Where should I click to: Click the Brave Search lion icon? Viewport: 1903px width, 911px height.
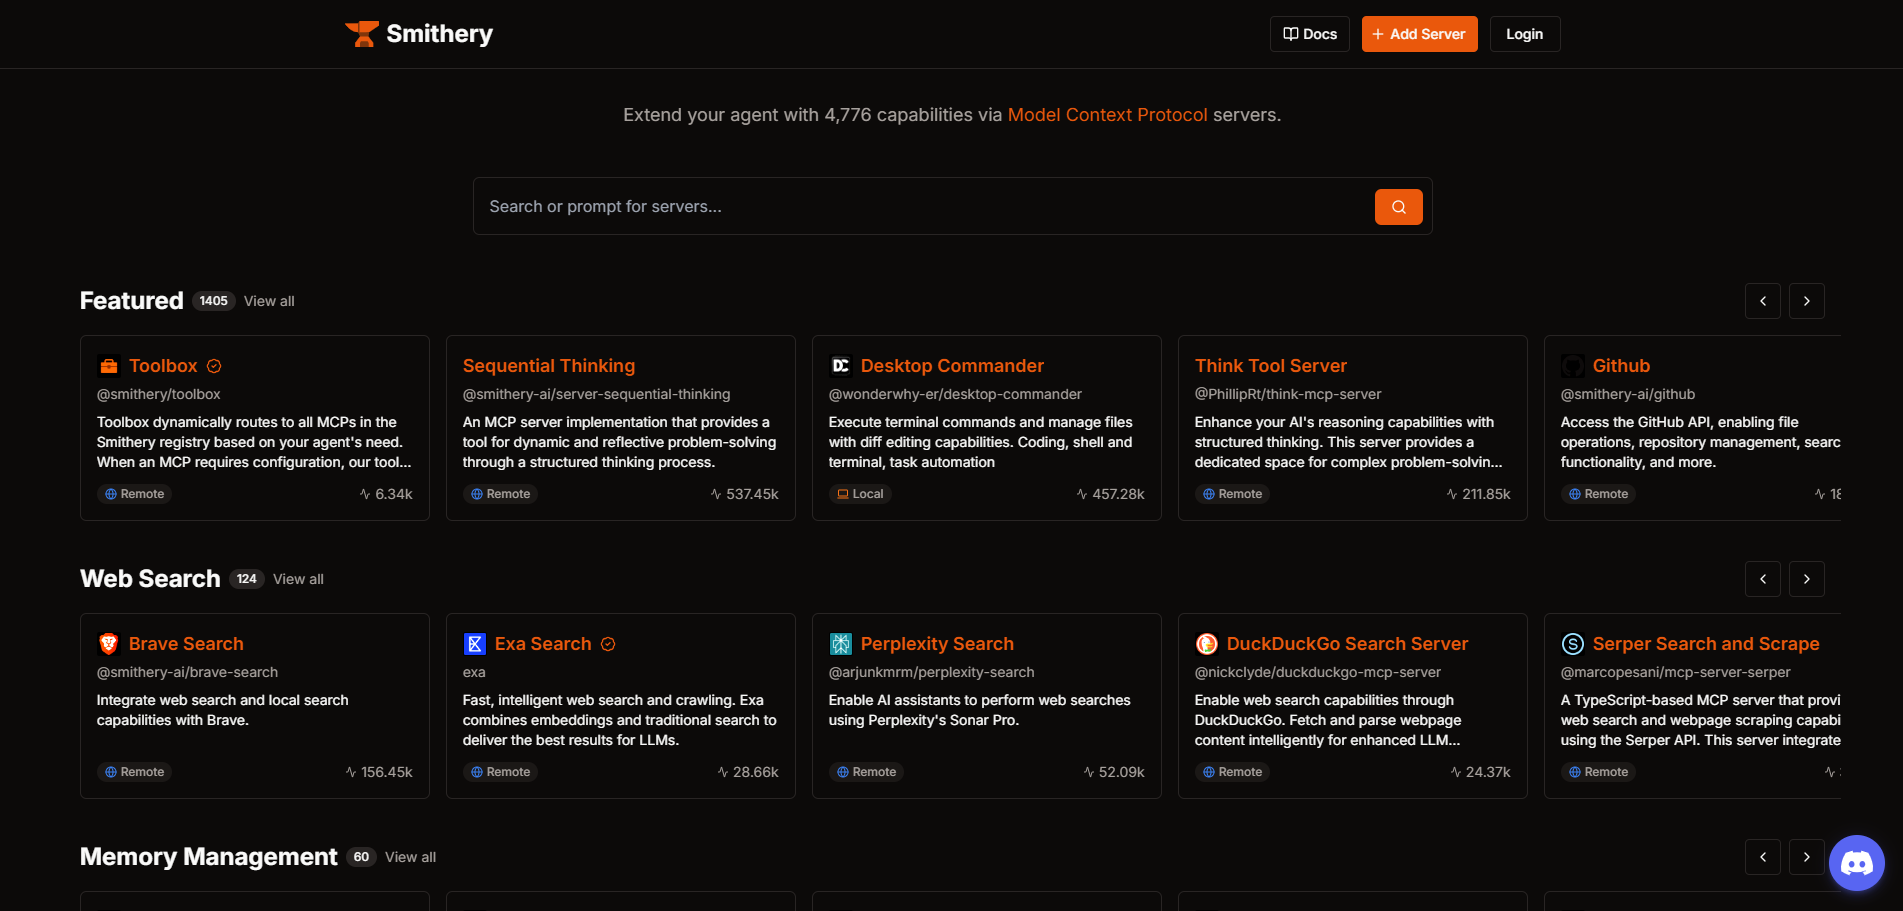tap(109, 644)
